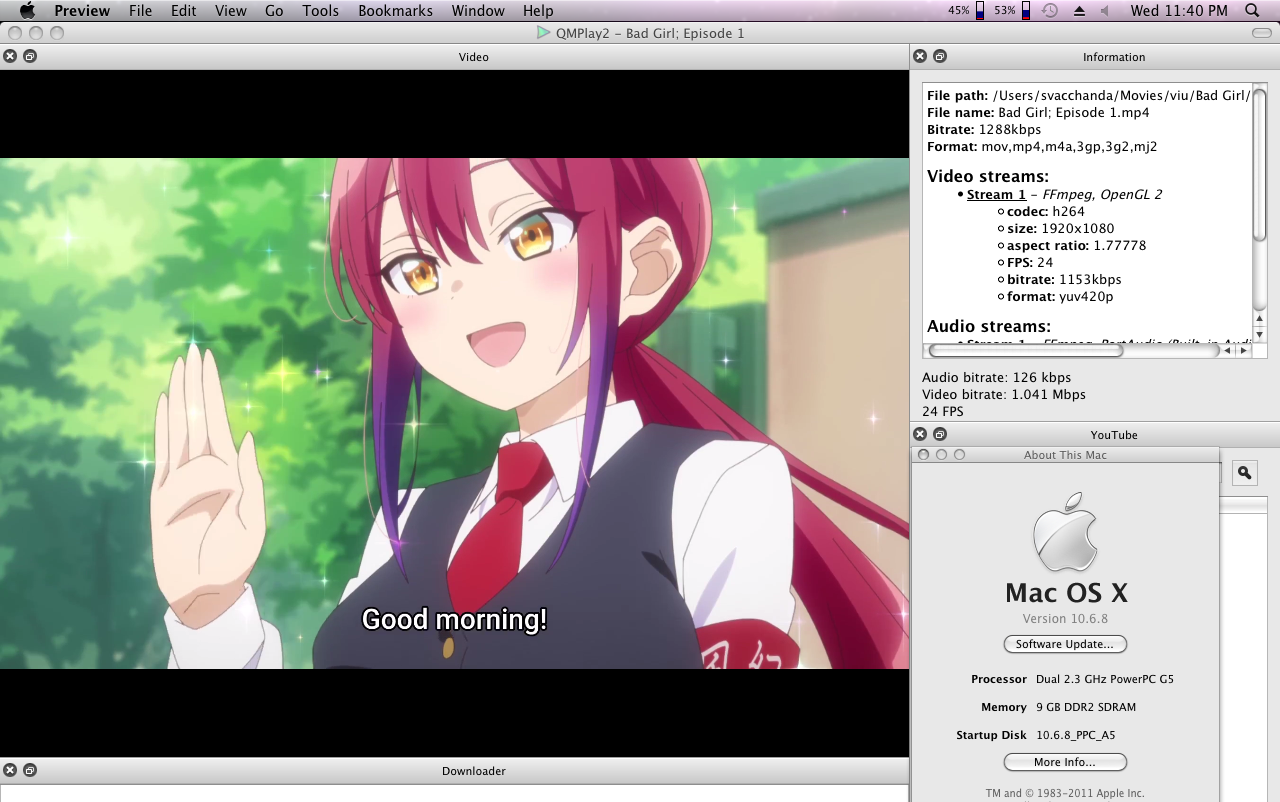This screenshot has width=1280, height=802.
Task: Click the Stream 1 link under Video streams
Action: (996, 195)
